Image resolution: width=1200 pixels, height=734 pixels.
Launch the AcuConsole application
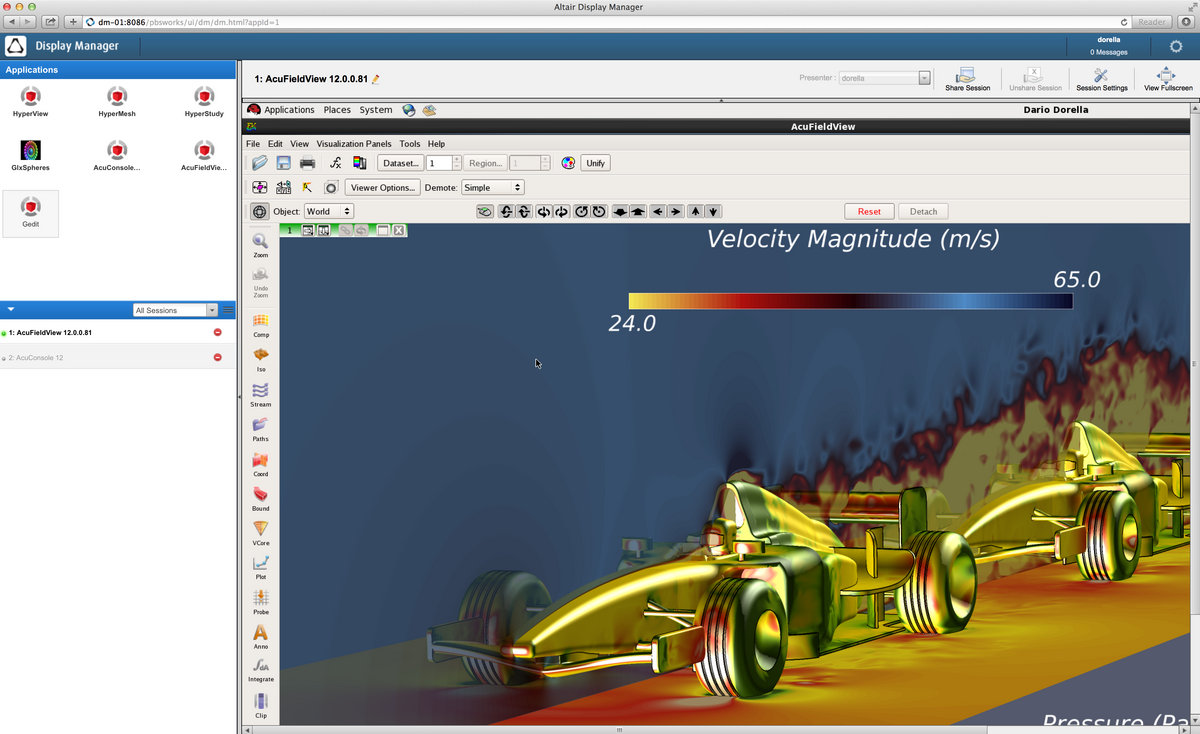[x=117, y=156]
